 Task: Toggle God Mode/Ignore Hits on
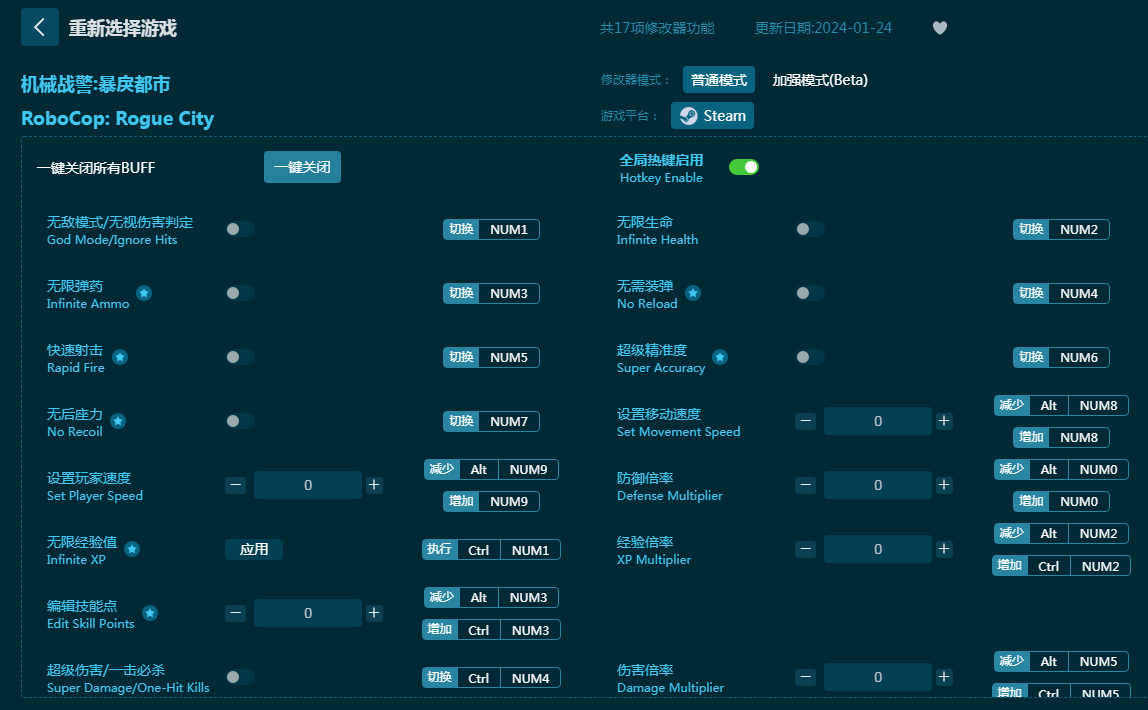coord(240,229)
